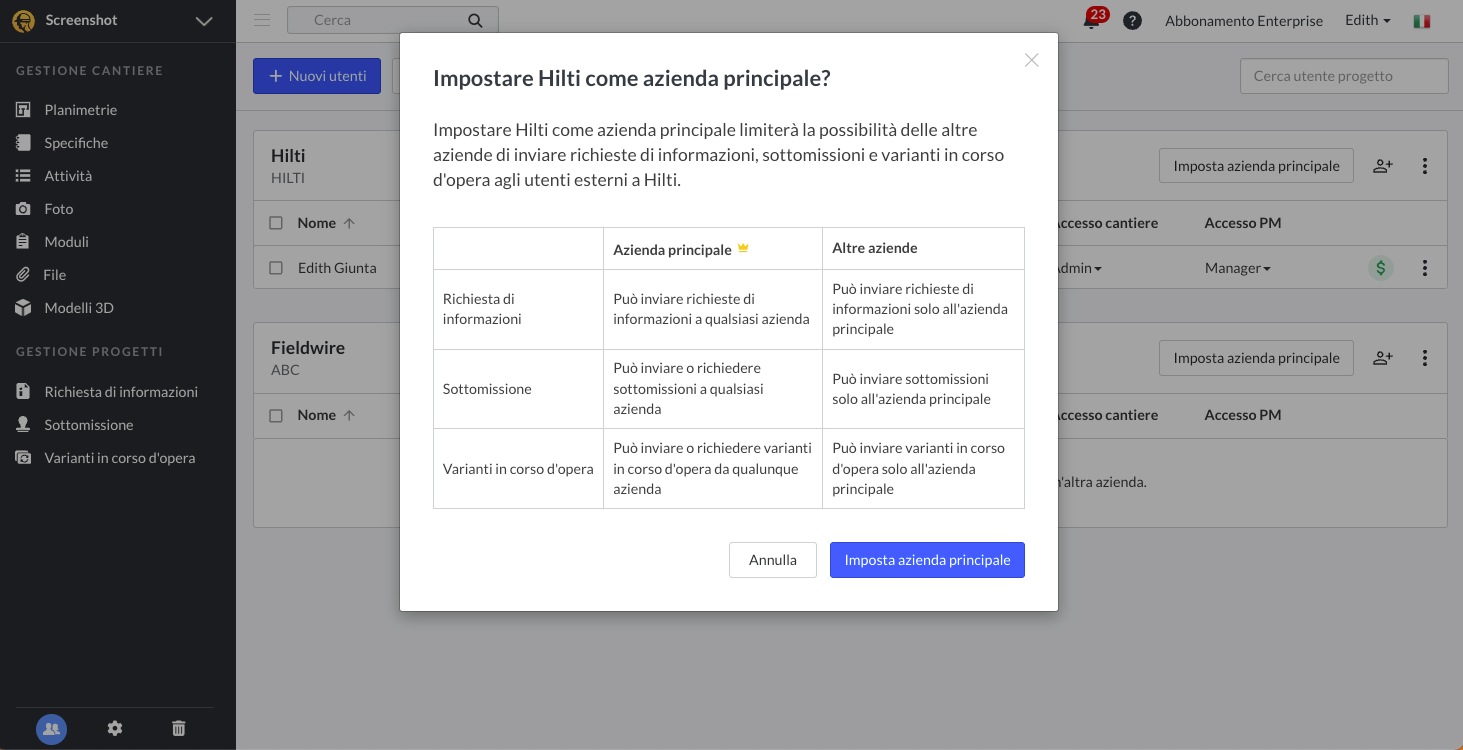
Task: Click the Cerca utente progetto field
Action: click(x=1344, y=76)
